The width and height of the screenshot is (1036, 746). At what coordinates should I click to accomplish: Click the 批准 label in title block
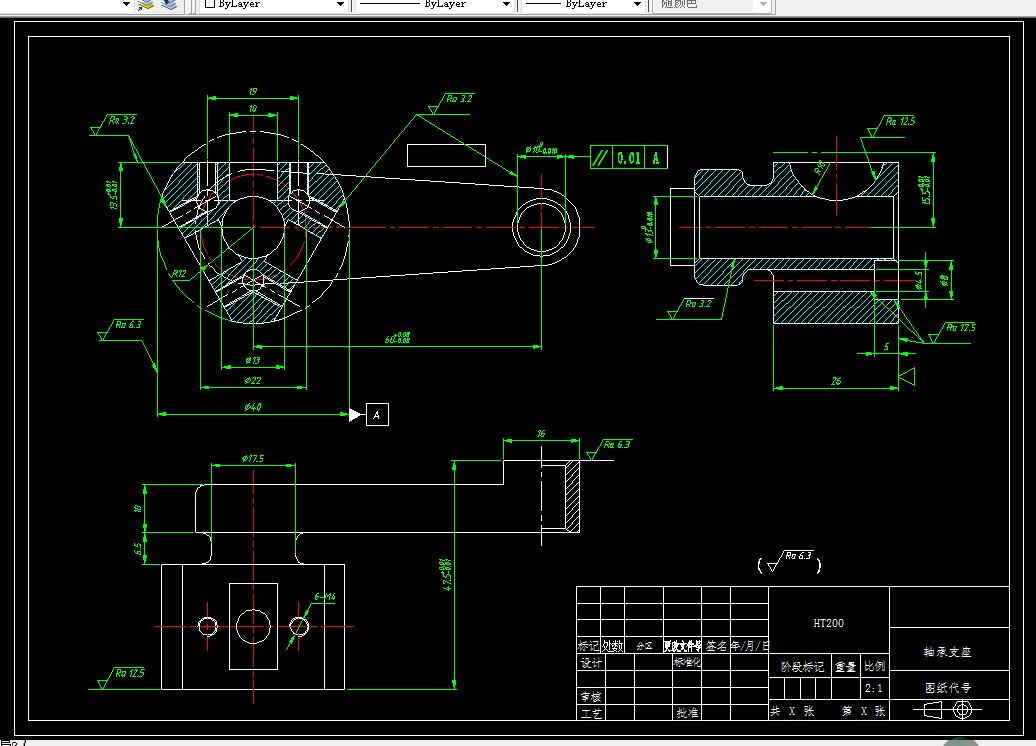687,712
